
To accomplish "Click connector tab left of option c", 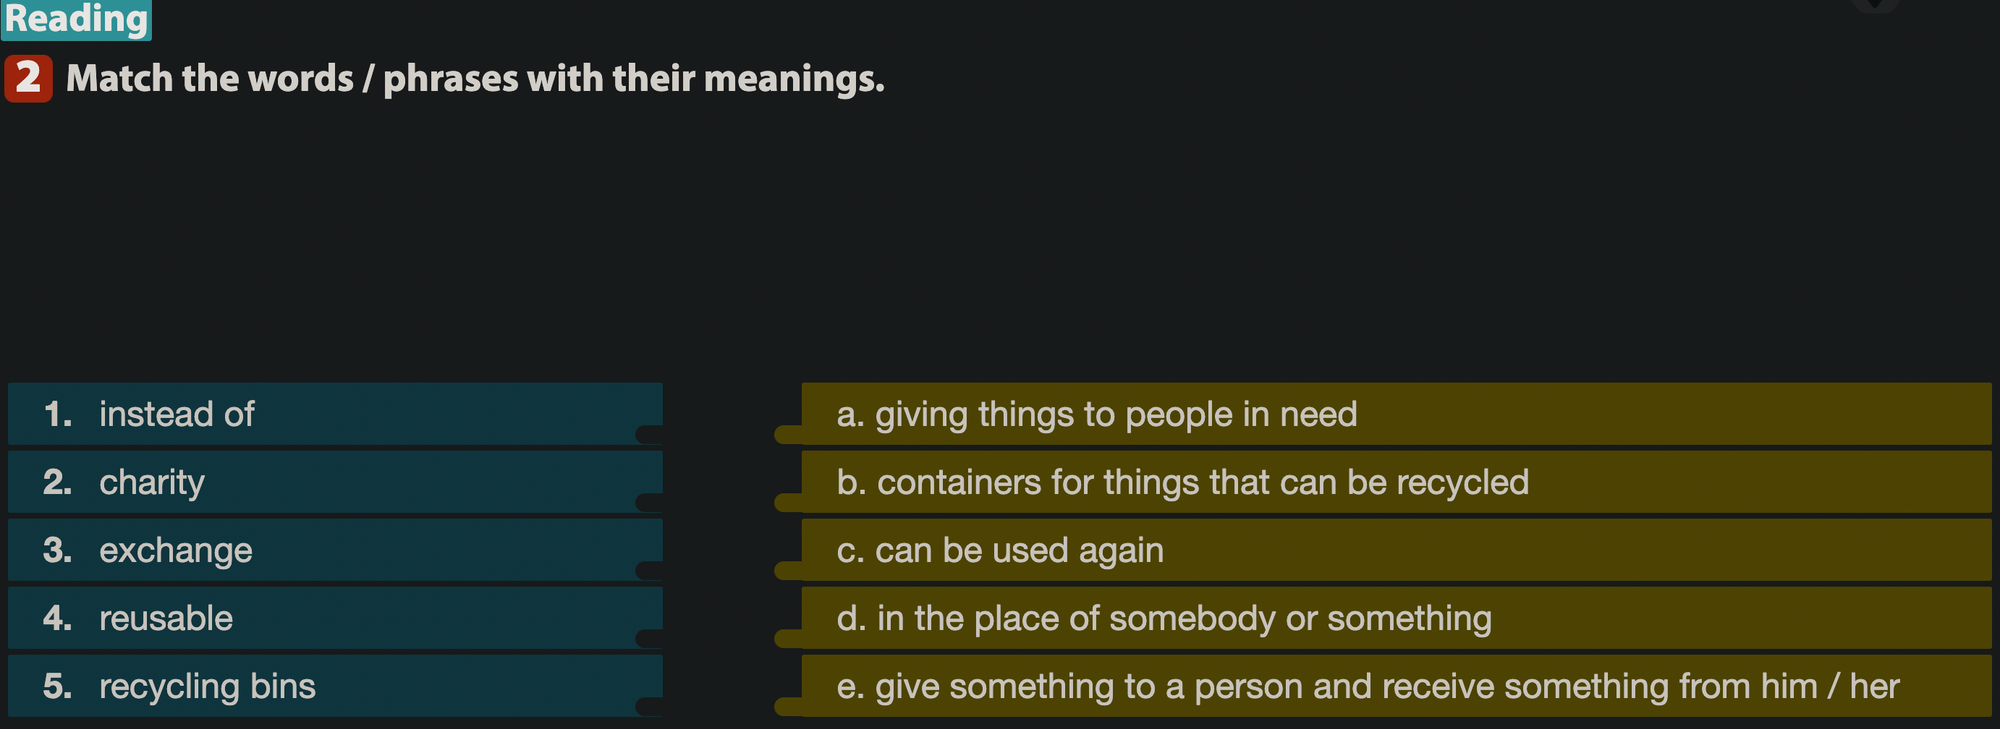I will pyautogui.click(x=789, y=570).
